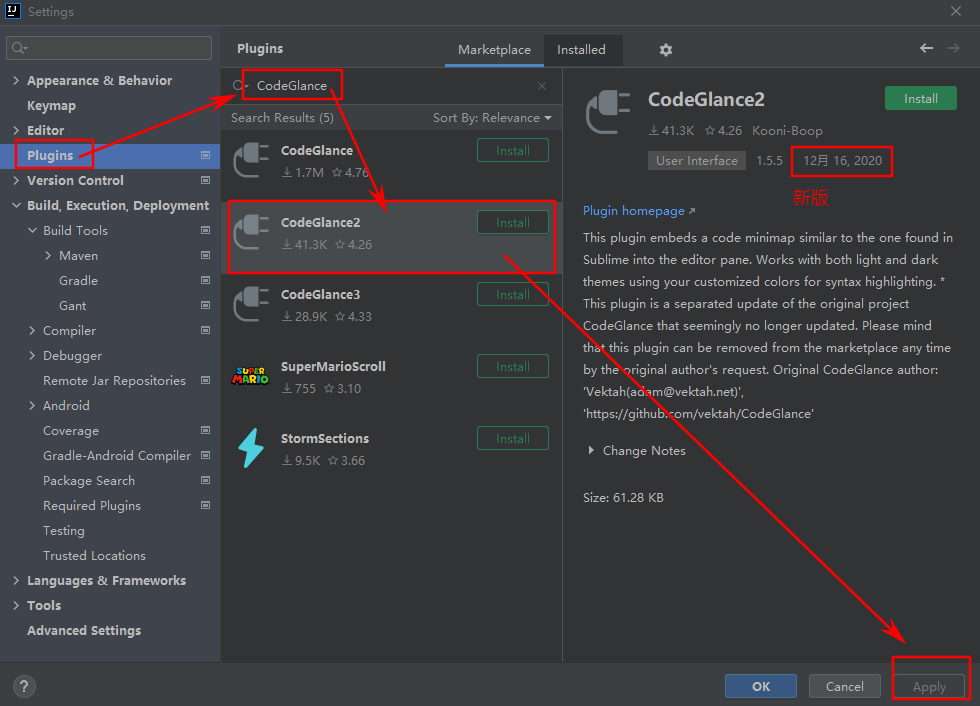Select Keymap in settings tree
Image resolution: width=980 pixels, height=706 pixels.
[x=51, y=106]
